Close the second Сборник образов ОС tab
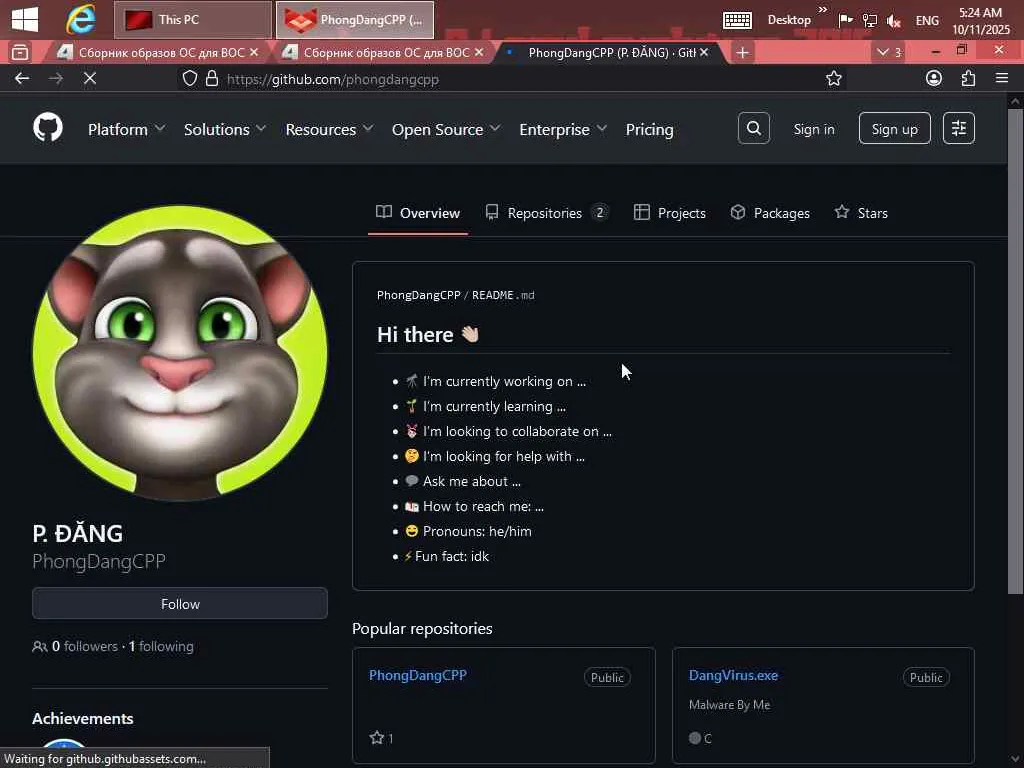 (479, 52)
